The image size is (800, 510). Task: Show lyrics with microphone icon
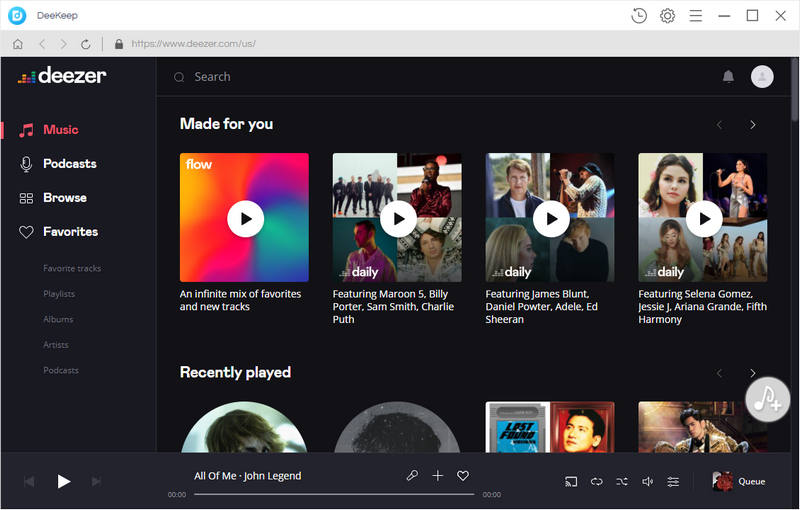412,476
